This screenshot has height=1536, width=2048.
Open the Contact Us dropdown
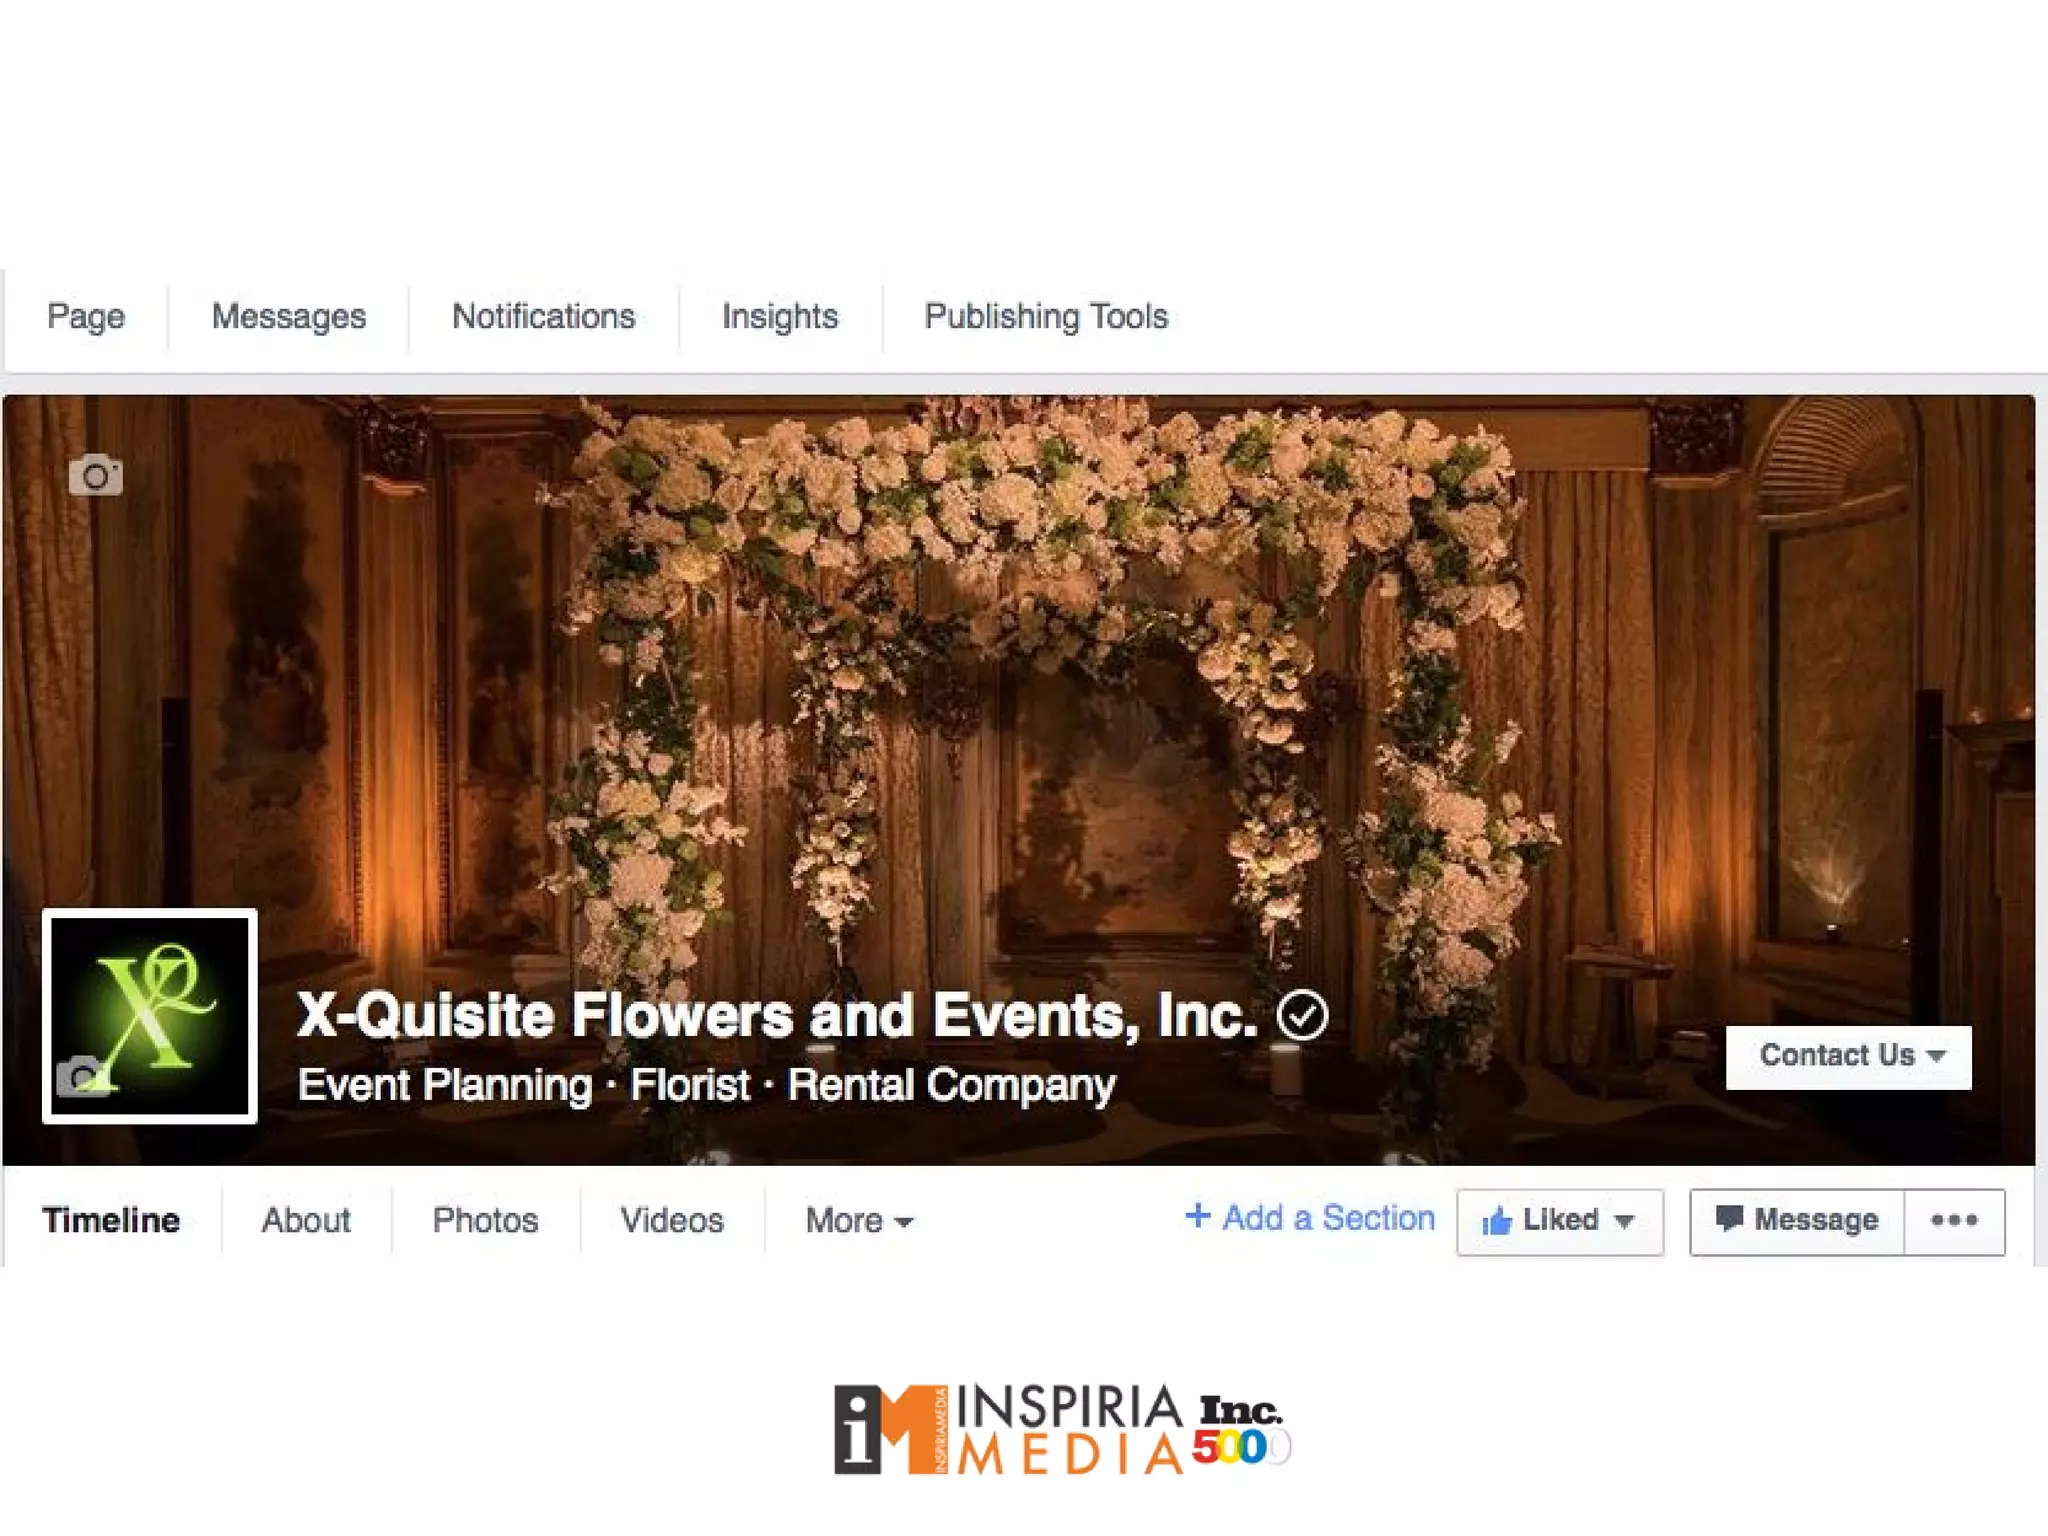(1848, 1057)
